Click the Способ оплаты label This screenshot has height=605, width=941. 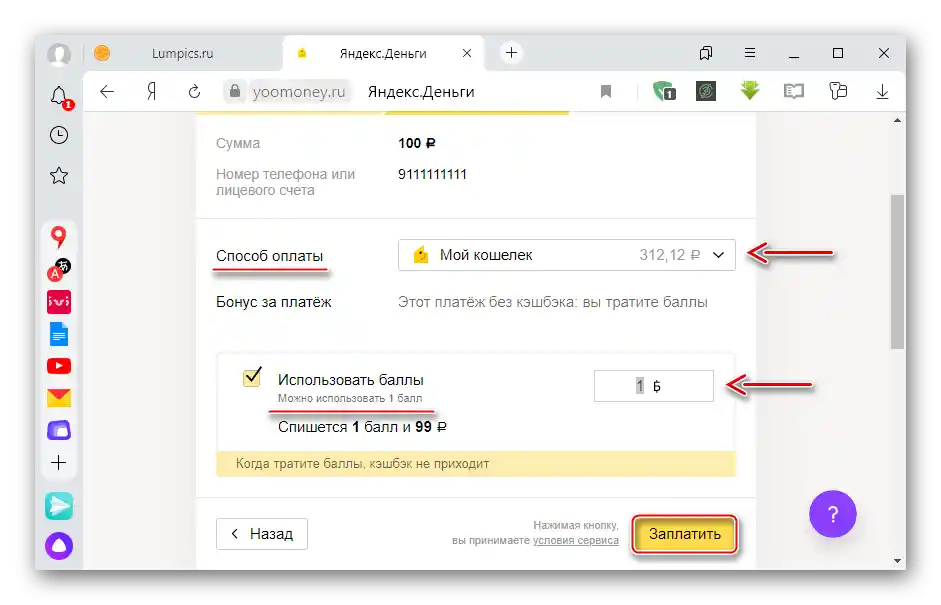click(269, 256)
